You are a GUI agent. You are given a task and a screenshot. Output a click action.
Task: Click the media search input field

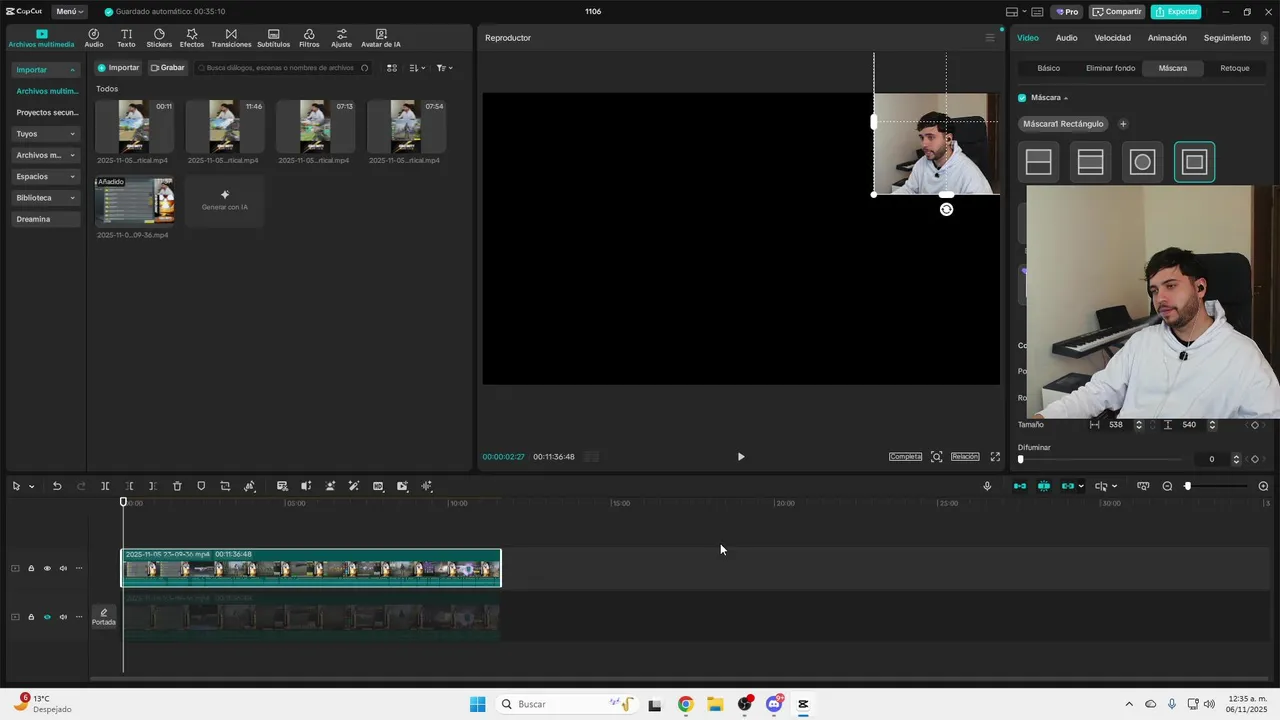[x=284, y=68]
